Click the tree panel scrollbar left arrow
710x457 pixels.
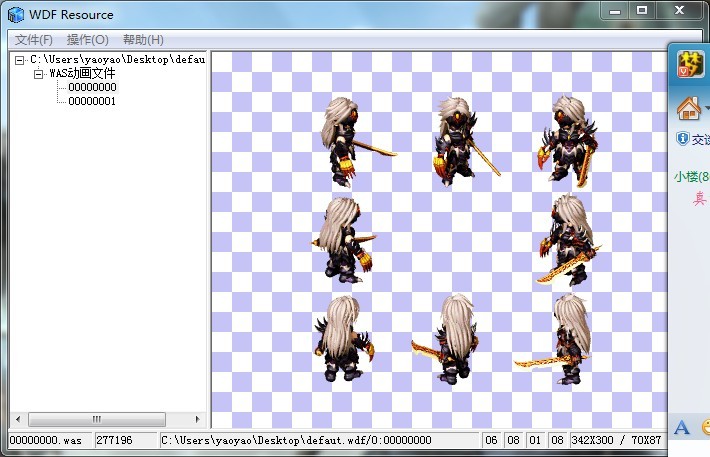pos(18,419)
